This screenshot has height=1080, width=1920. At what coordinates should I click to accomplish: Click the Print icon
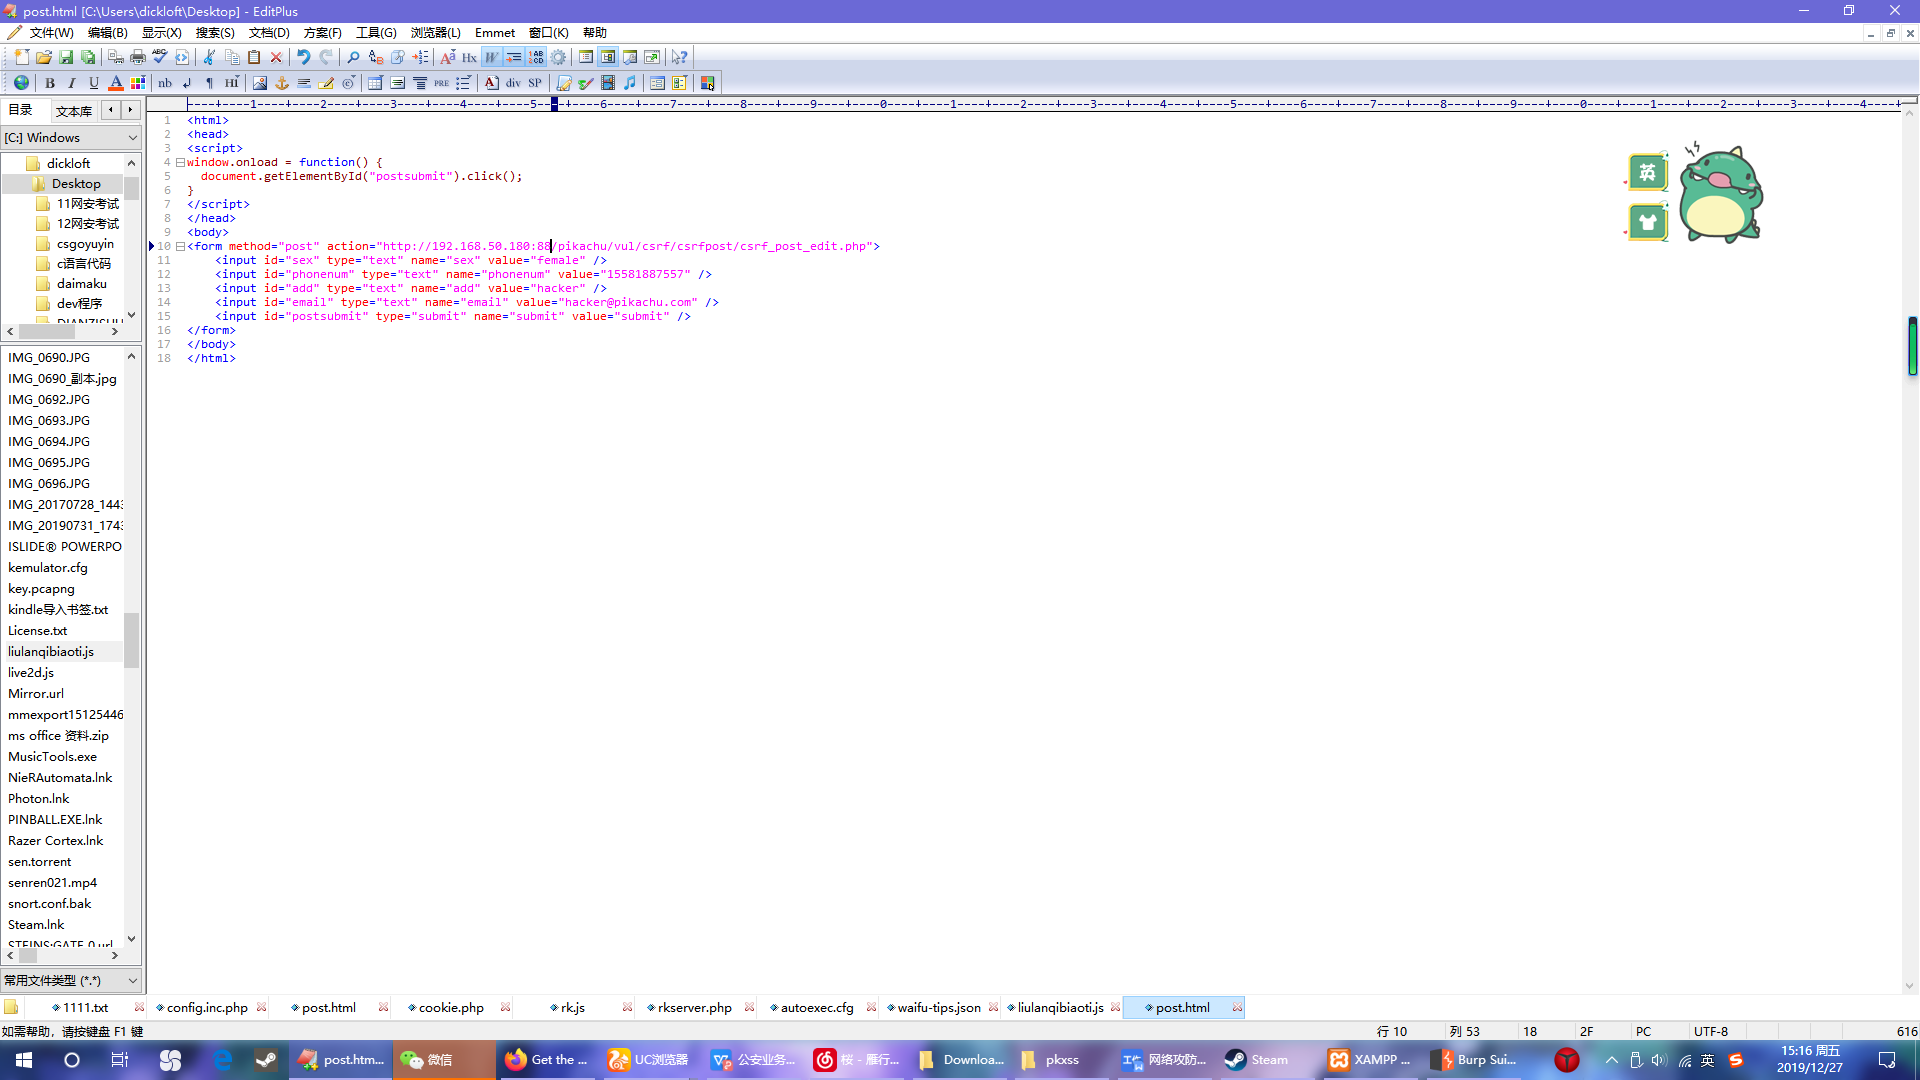pos(138,57)
